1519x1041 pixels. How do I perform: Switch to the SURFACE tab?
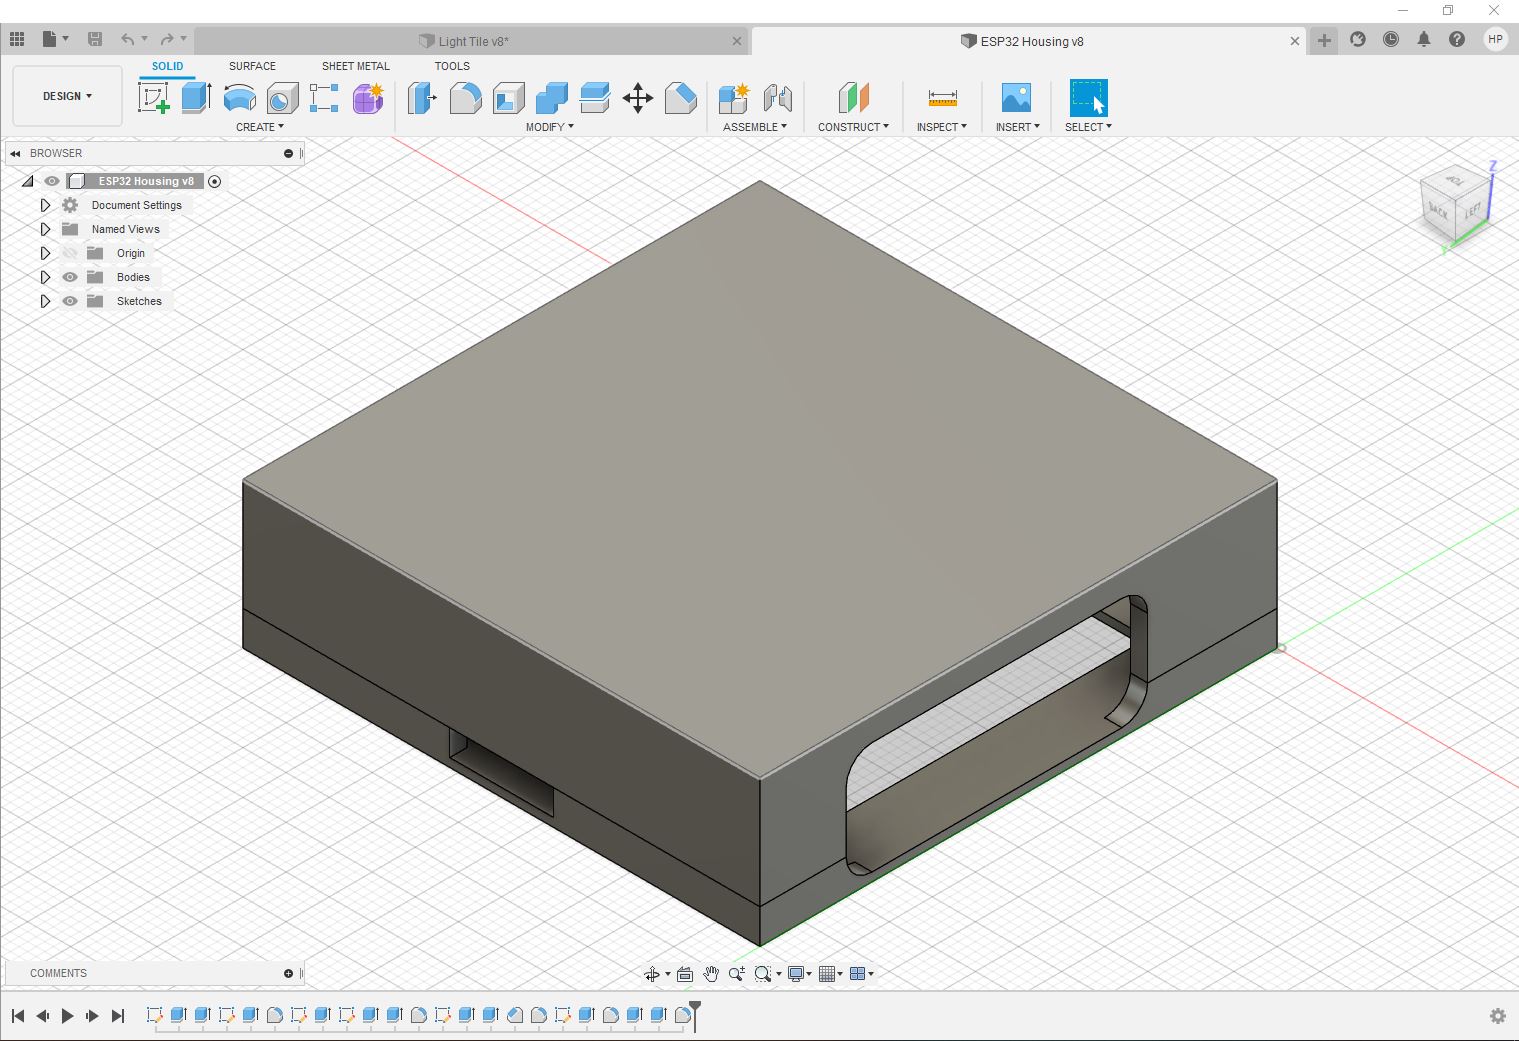[252, 66]
